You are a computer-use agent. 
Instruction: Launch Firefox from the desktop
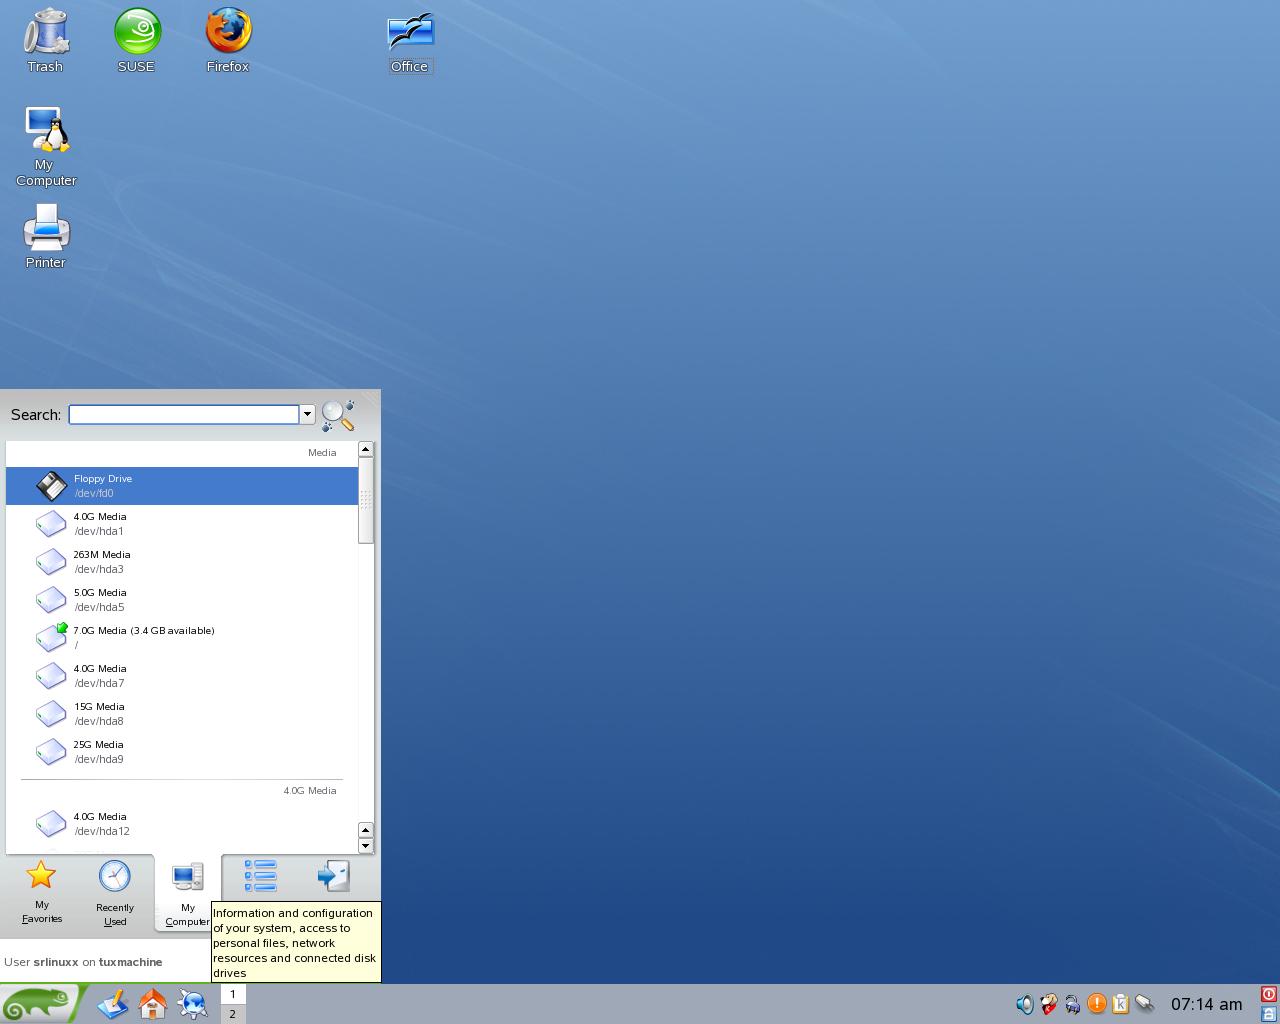228,40
